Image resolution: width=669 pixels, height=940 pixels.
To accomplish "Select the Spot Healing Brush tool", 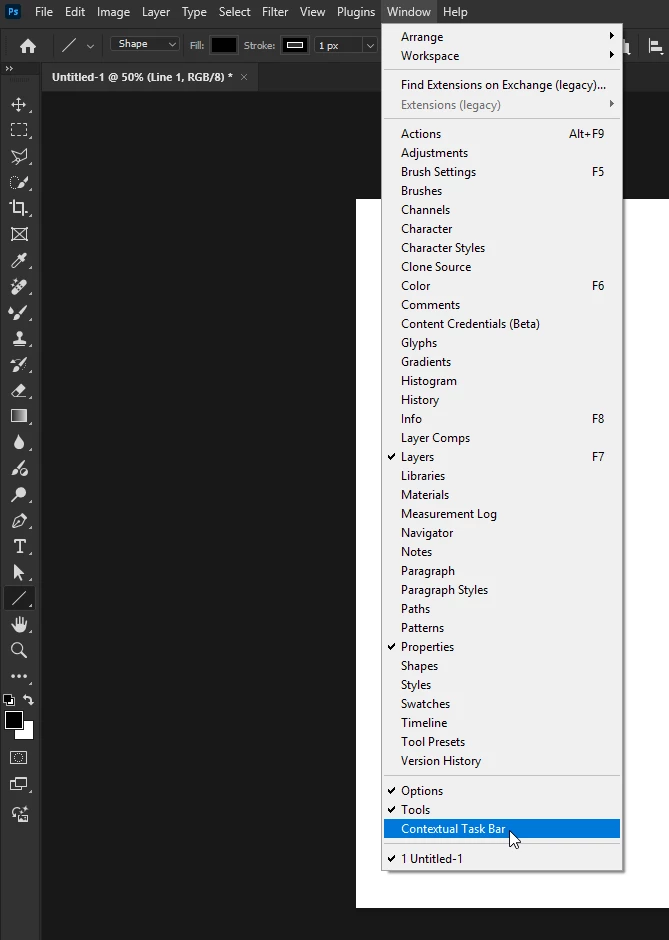I will coord(19,287).
